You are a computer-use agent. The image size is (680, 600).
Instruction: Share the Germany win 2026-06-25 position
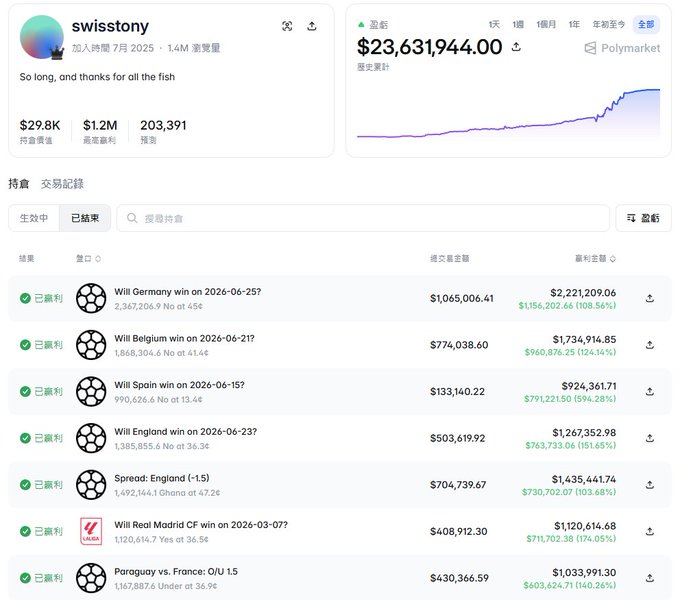click(x=649, y=298)
